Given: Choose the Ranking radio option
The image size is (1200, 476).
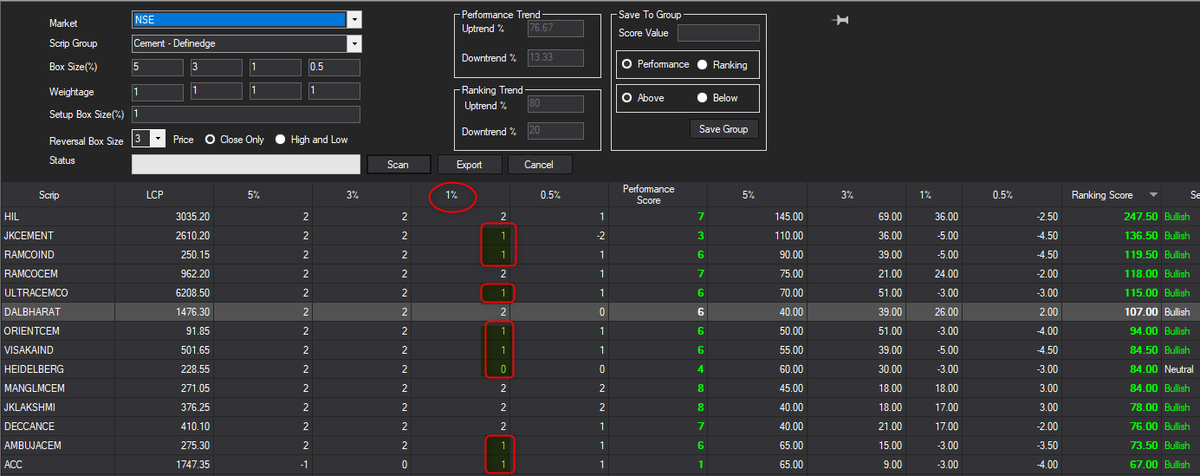Looking at the screenshot, I should (702, 64).
